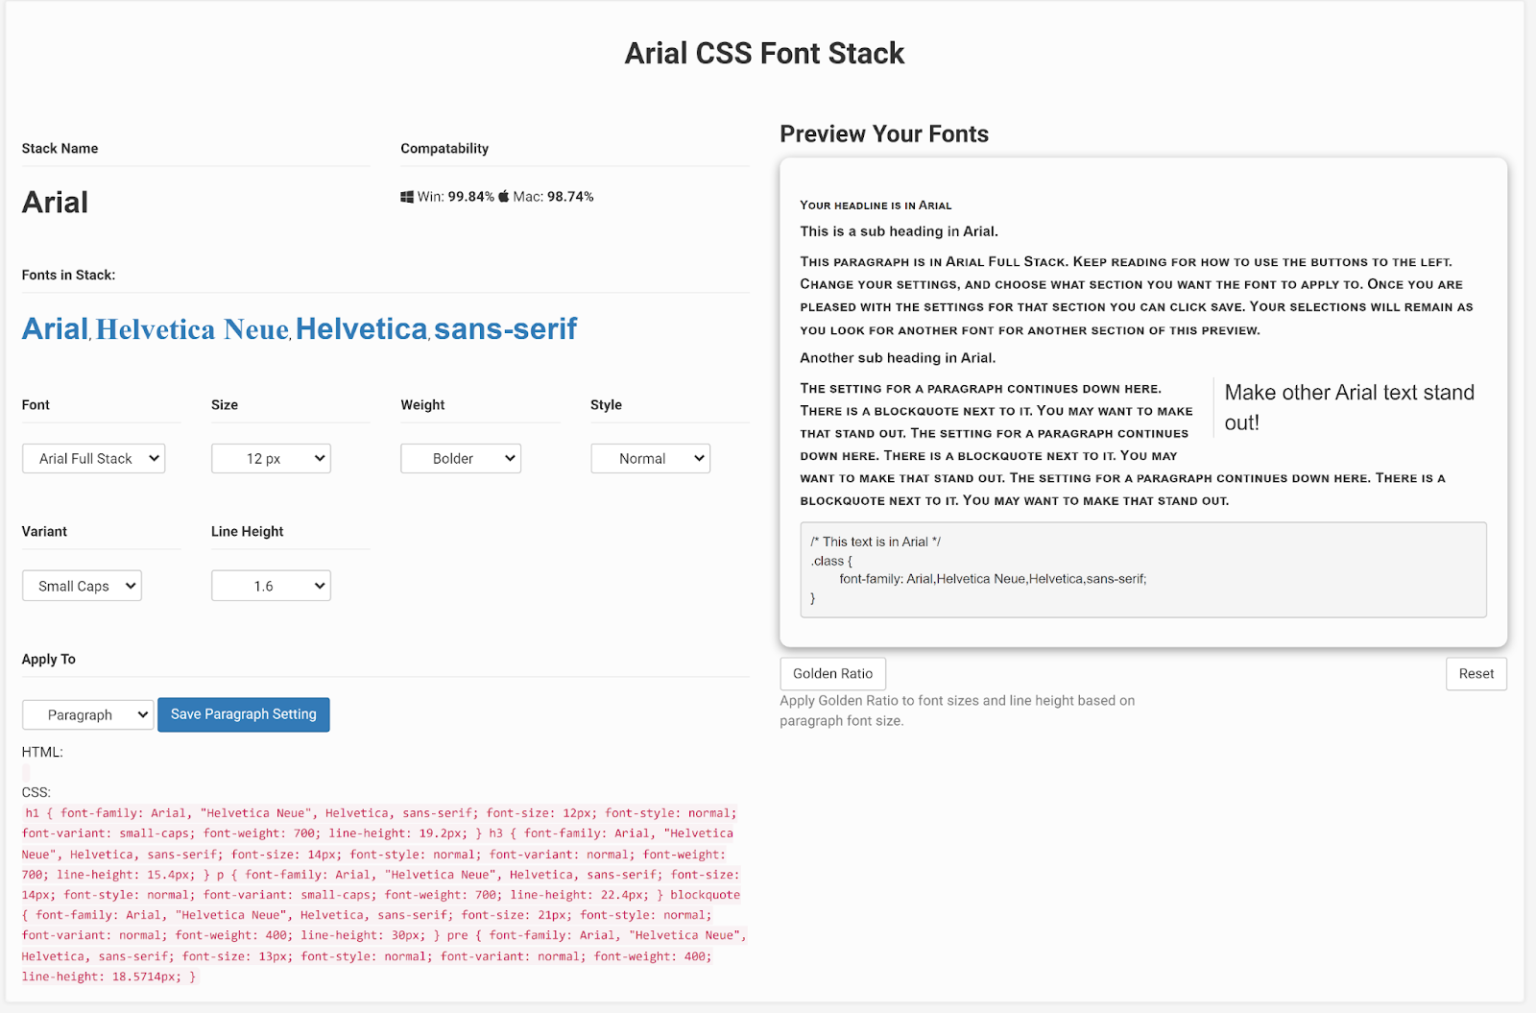Open the Weight dropdown showing Bolder
This screenshot has width=1536, height=1013.
460,458
